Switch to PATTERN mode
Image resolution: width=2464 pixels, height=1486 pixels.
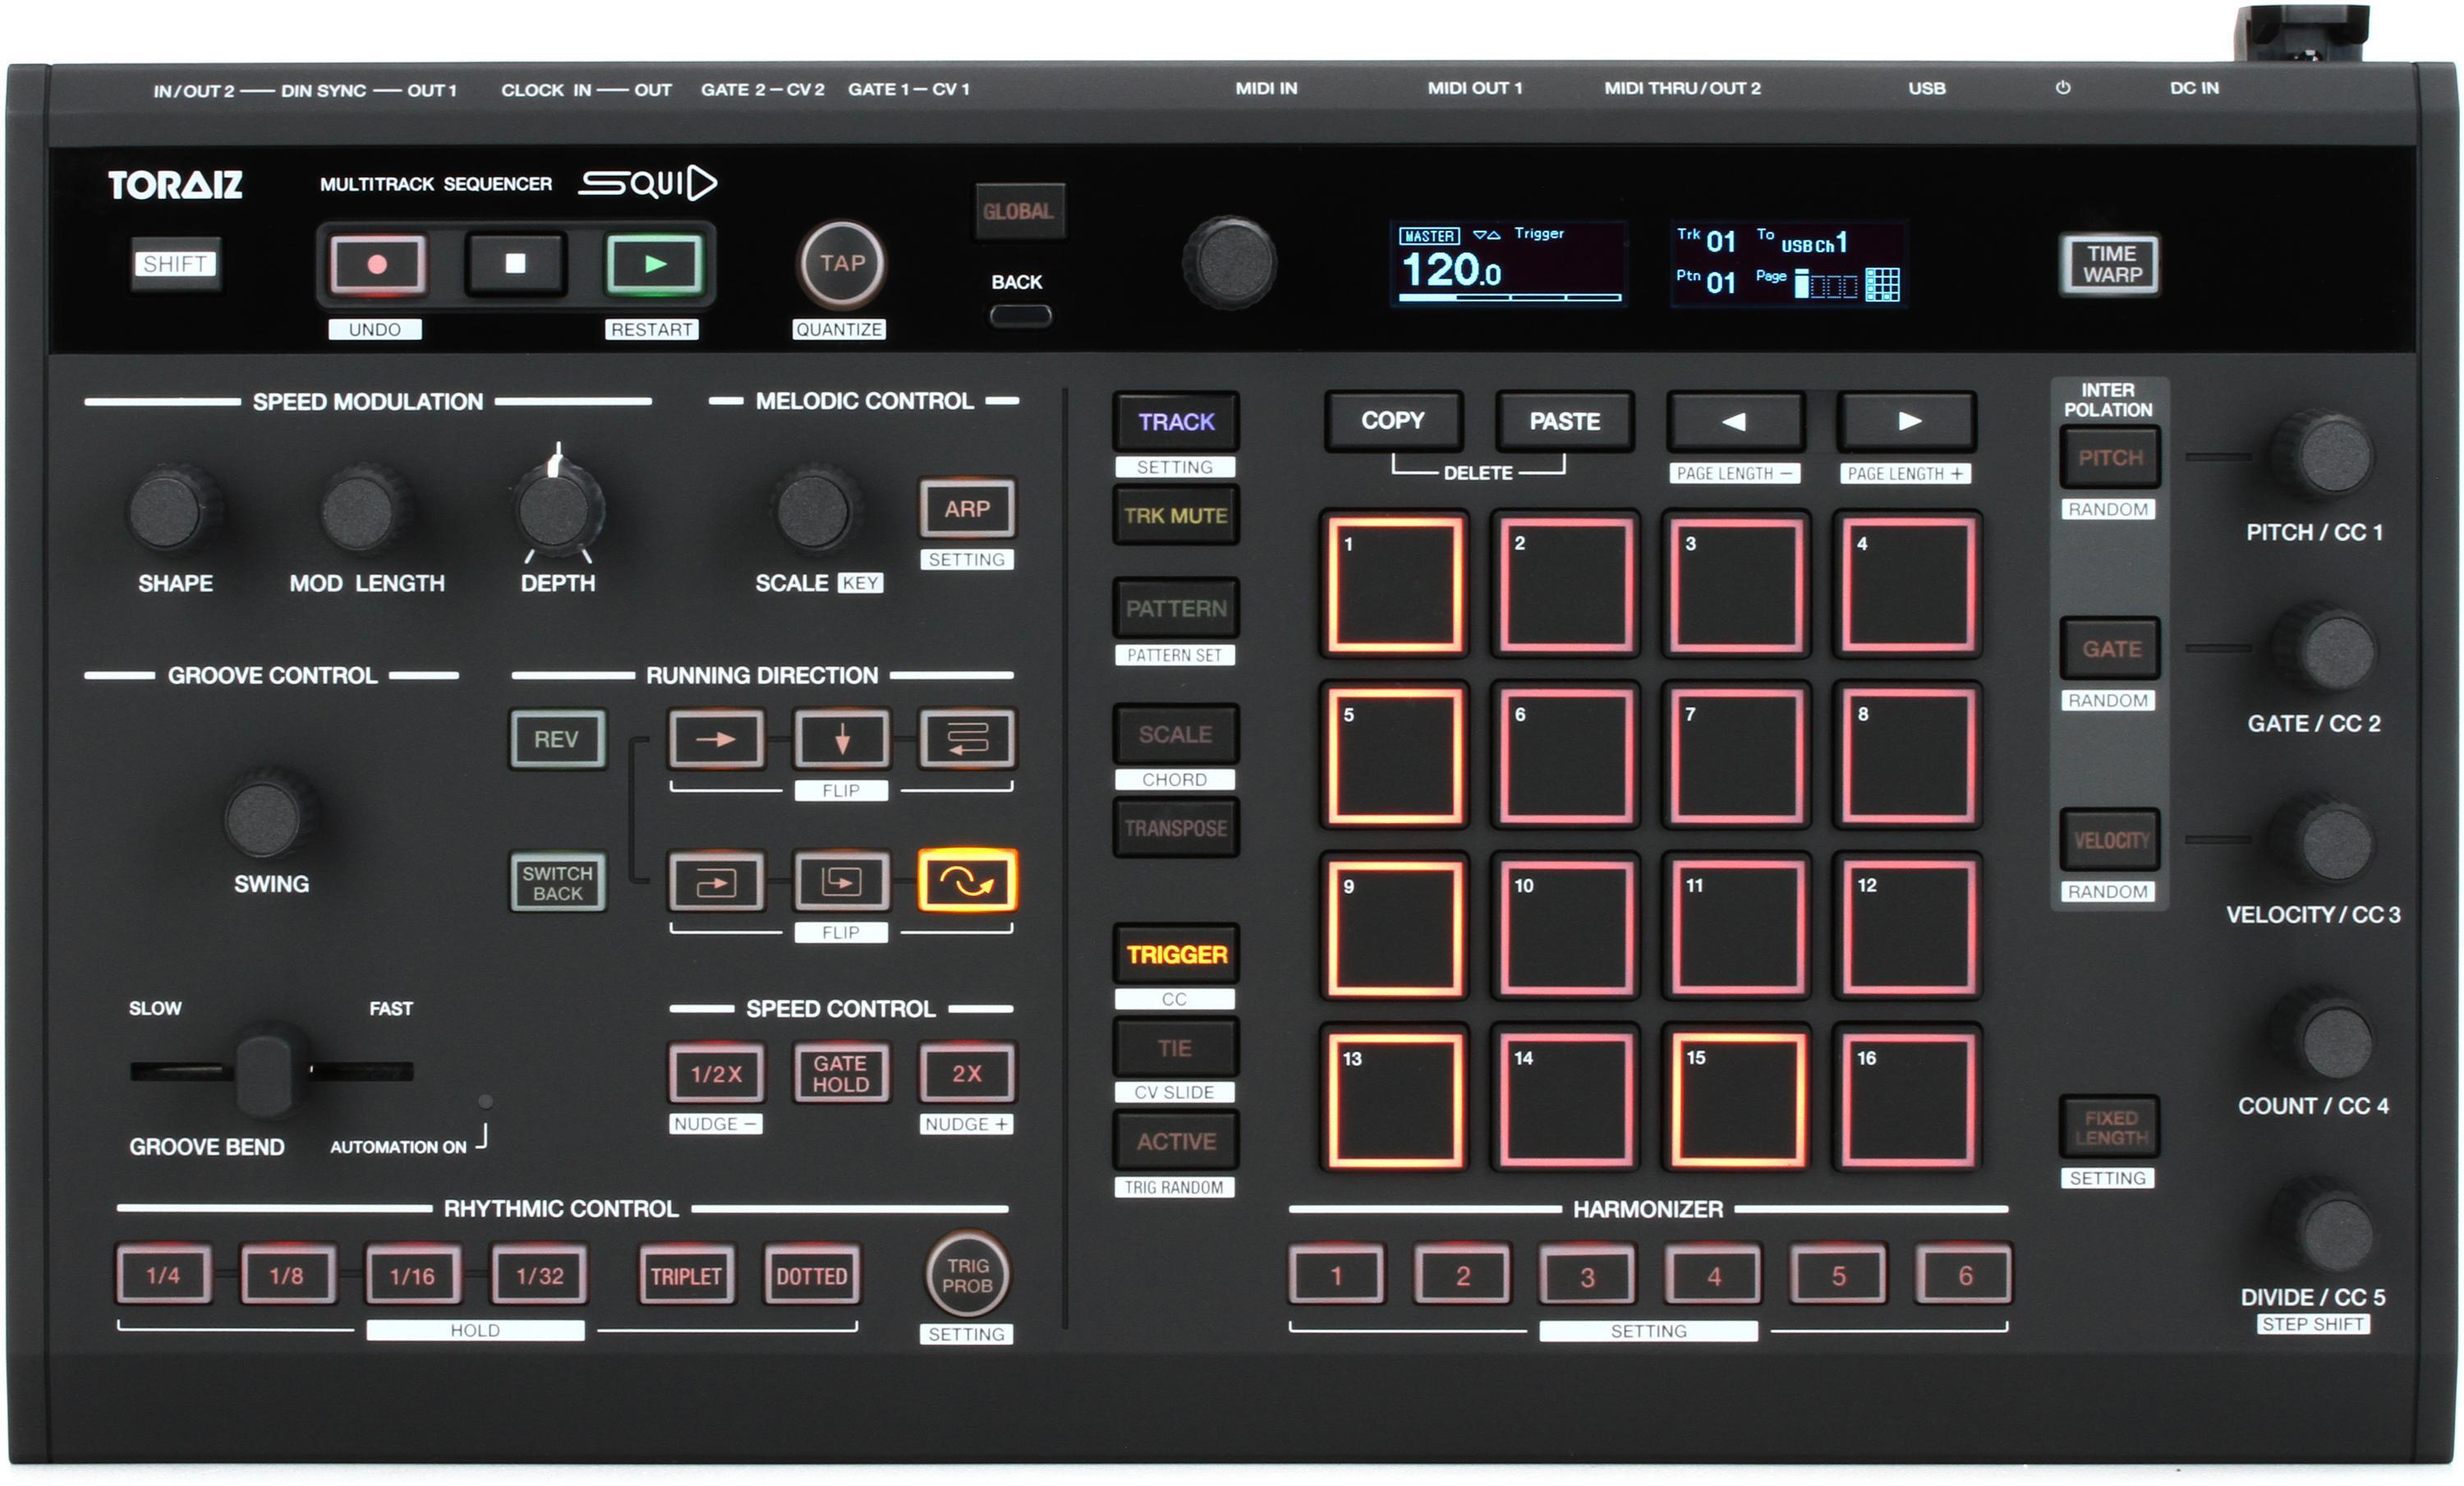(x=1176, y=606)
